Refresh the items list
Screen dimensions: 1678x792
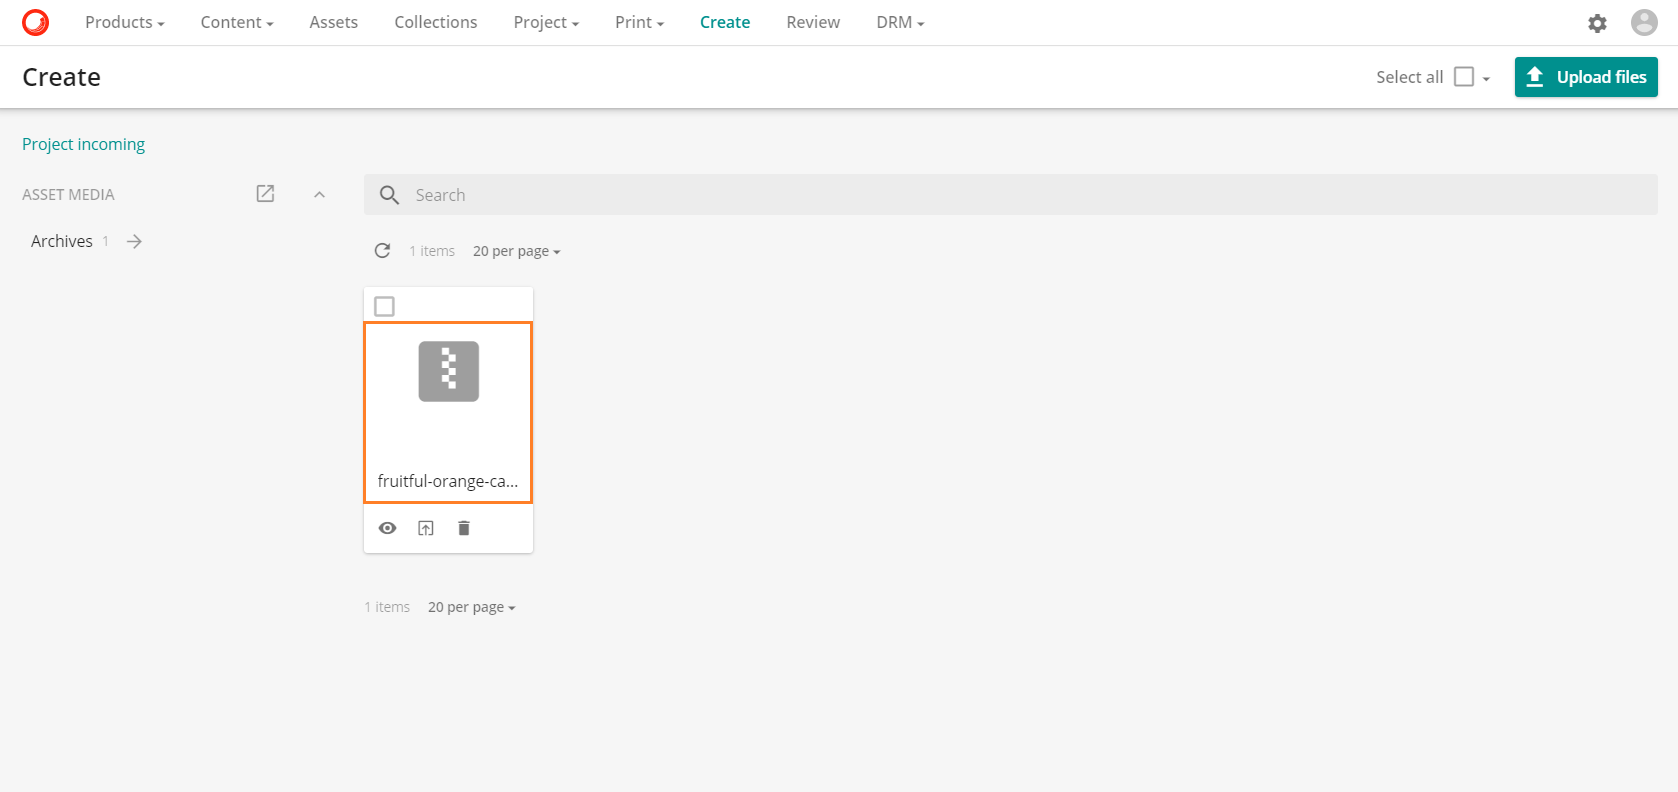coord(382,251)
